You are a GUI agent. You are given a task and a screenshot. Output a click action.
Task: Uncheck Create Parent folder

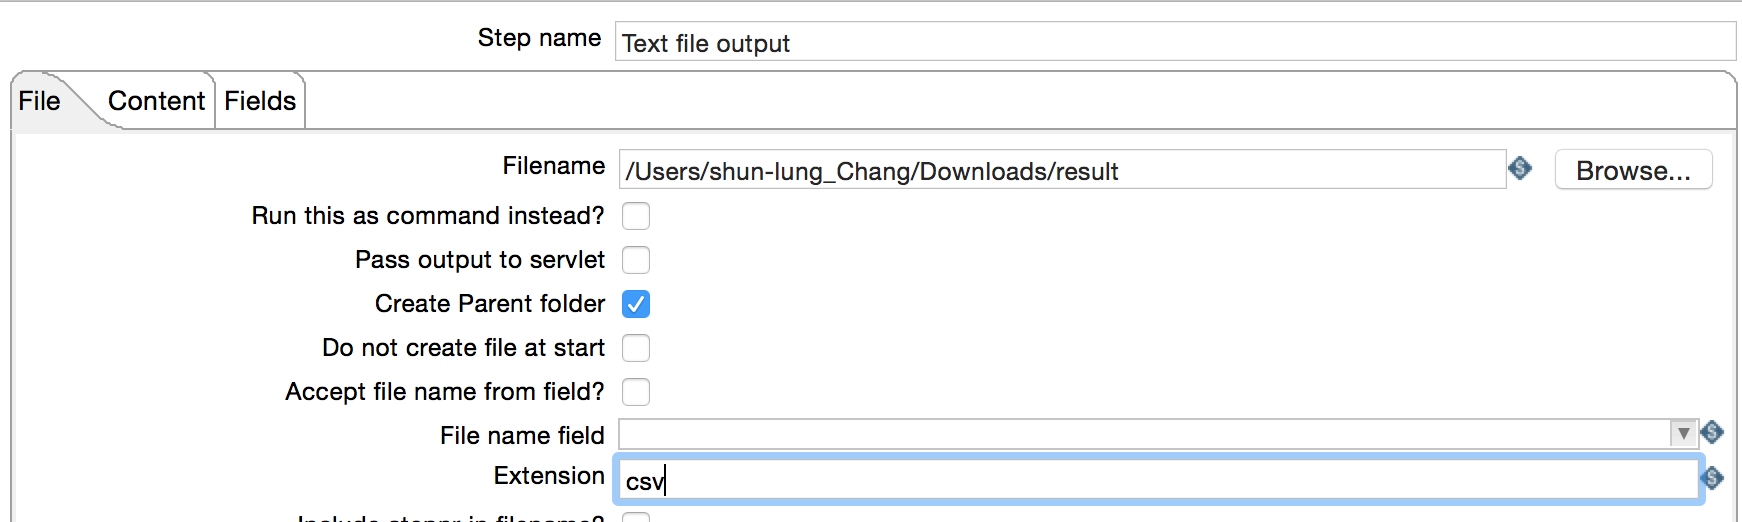[636, 304]
